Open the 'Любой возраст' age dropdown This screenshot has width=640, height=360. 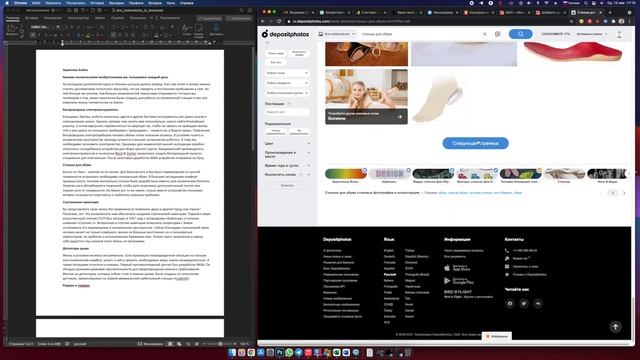click(287, 83)
